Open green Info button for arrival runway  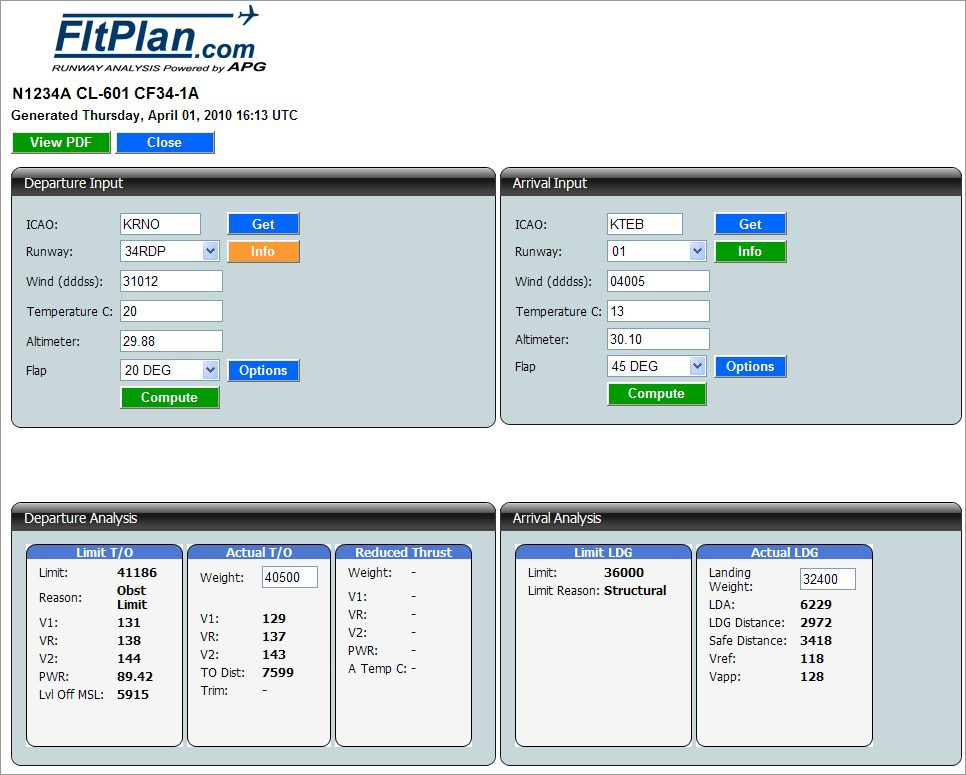point(750,251)
